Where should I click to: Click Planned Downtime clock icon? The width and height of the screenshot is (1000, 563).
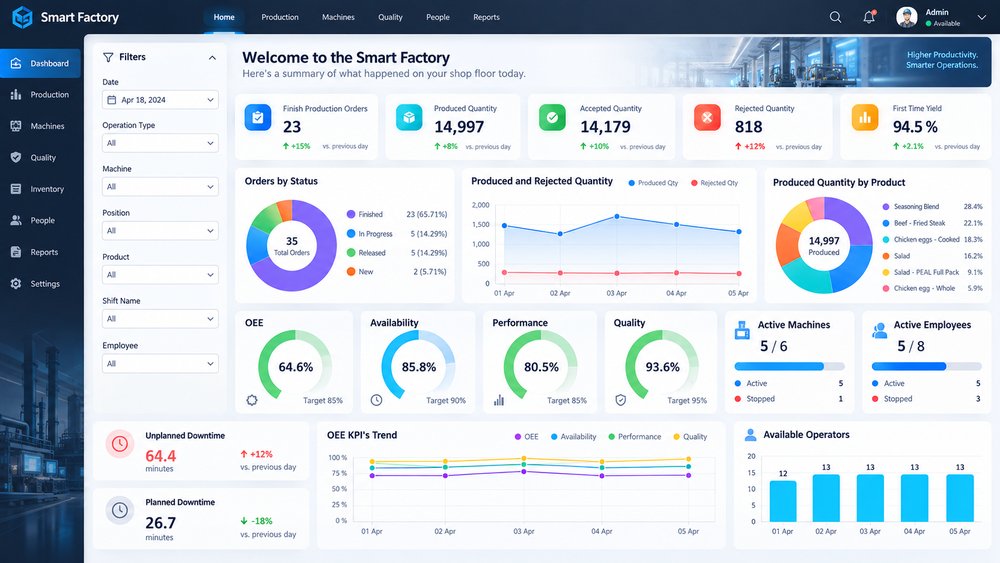click(120, 510)
